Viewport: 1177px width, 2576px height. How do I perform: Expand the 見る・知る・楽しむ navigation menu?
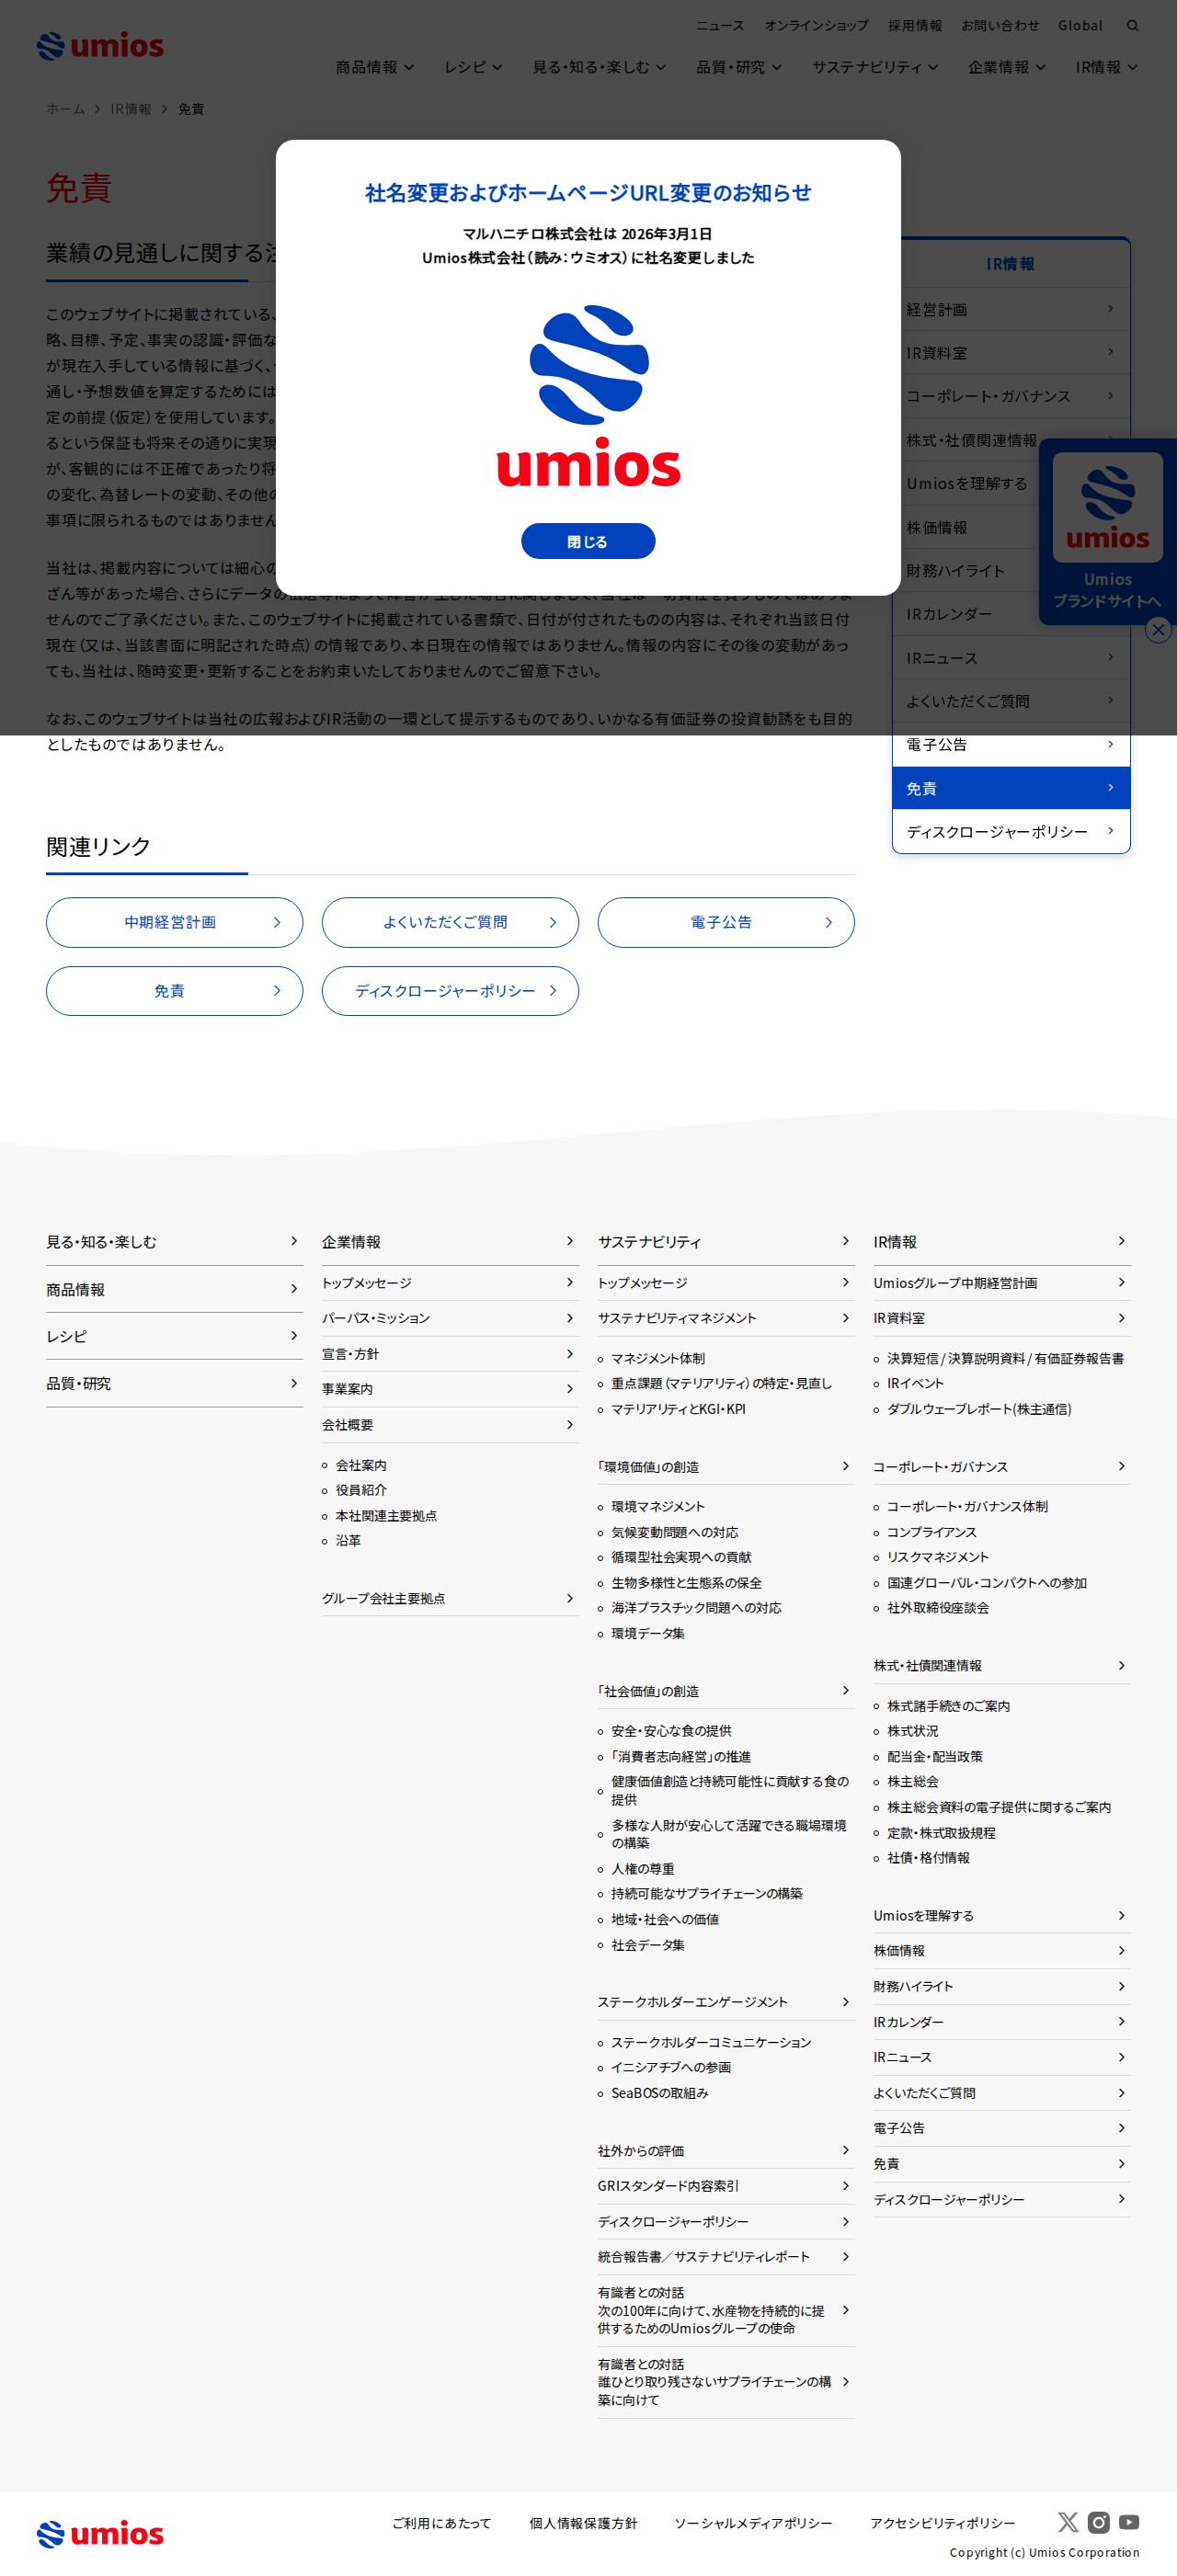[x=599, y=67]
